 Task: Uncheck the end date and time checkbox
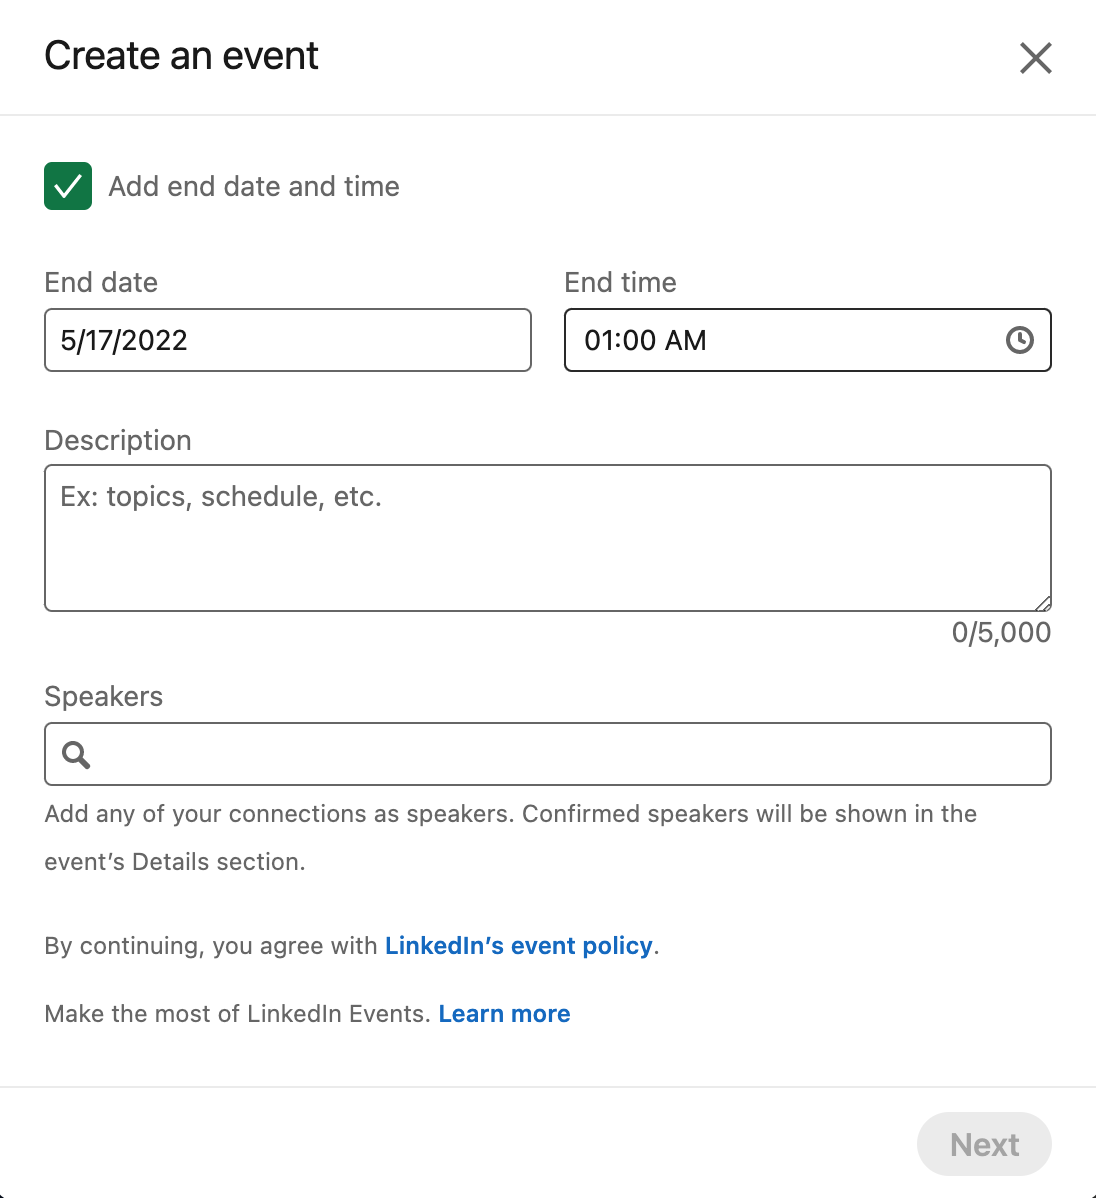[x=68, y=186]
